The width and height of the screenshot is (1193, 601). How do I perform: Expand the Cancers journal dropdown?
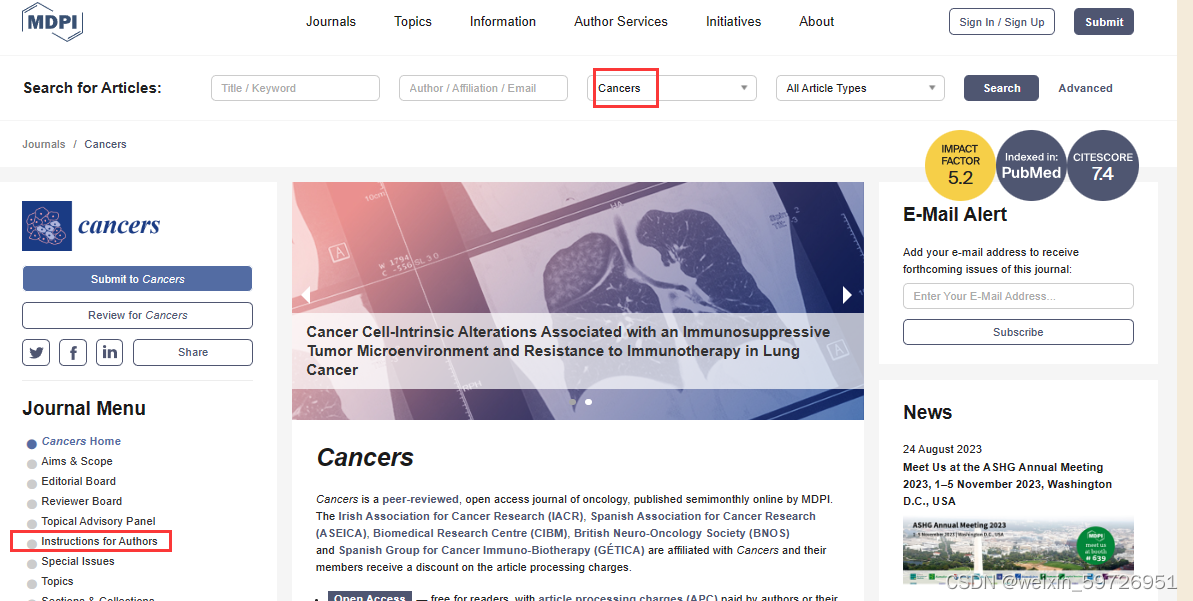point(672,88)
